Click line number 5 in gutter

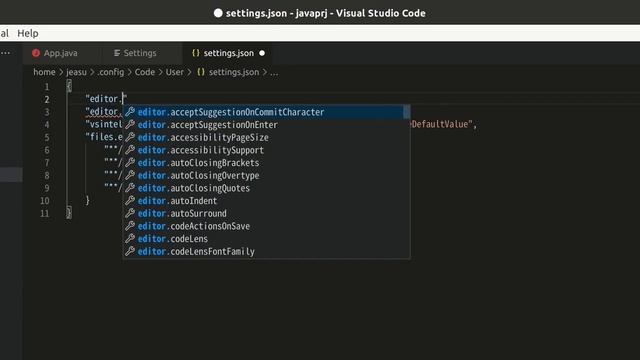point(47,137)
